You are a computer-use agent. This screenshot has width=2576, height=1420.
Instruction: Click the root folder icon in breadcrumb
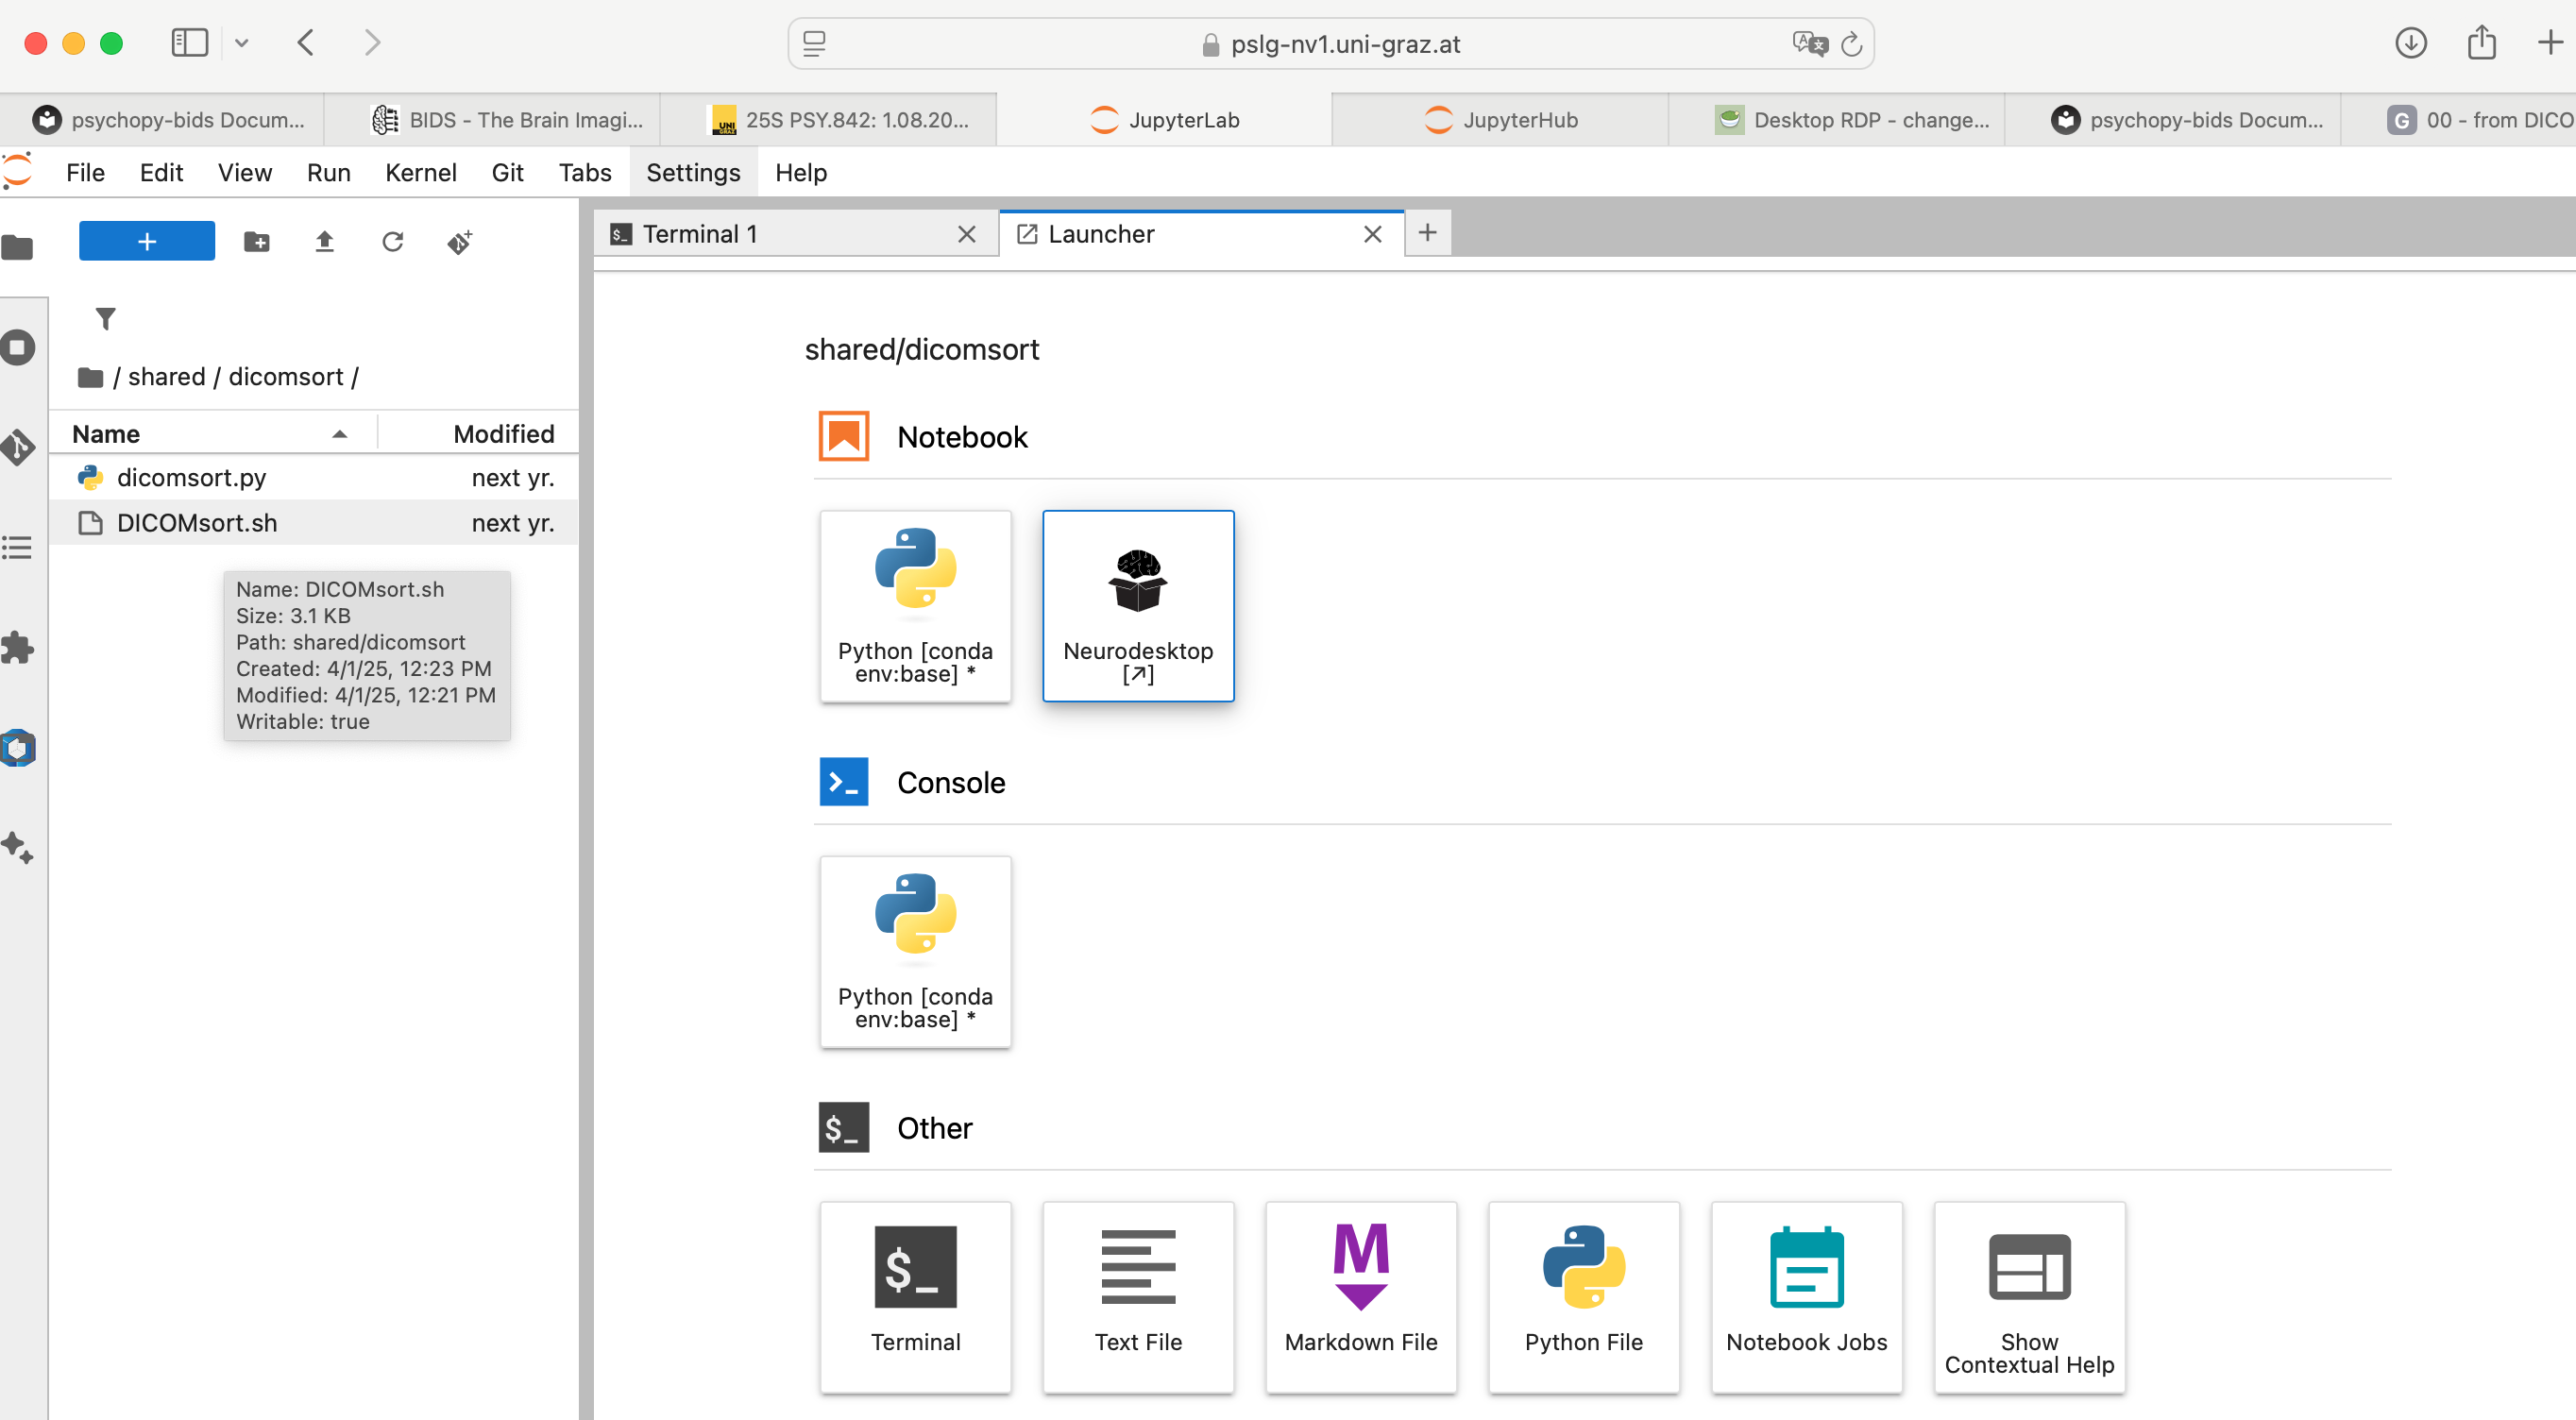pyautogui.click(x=90, y=377)
